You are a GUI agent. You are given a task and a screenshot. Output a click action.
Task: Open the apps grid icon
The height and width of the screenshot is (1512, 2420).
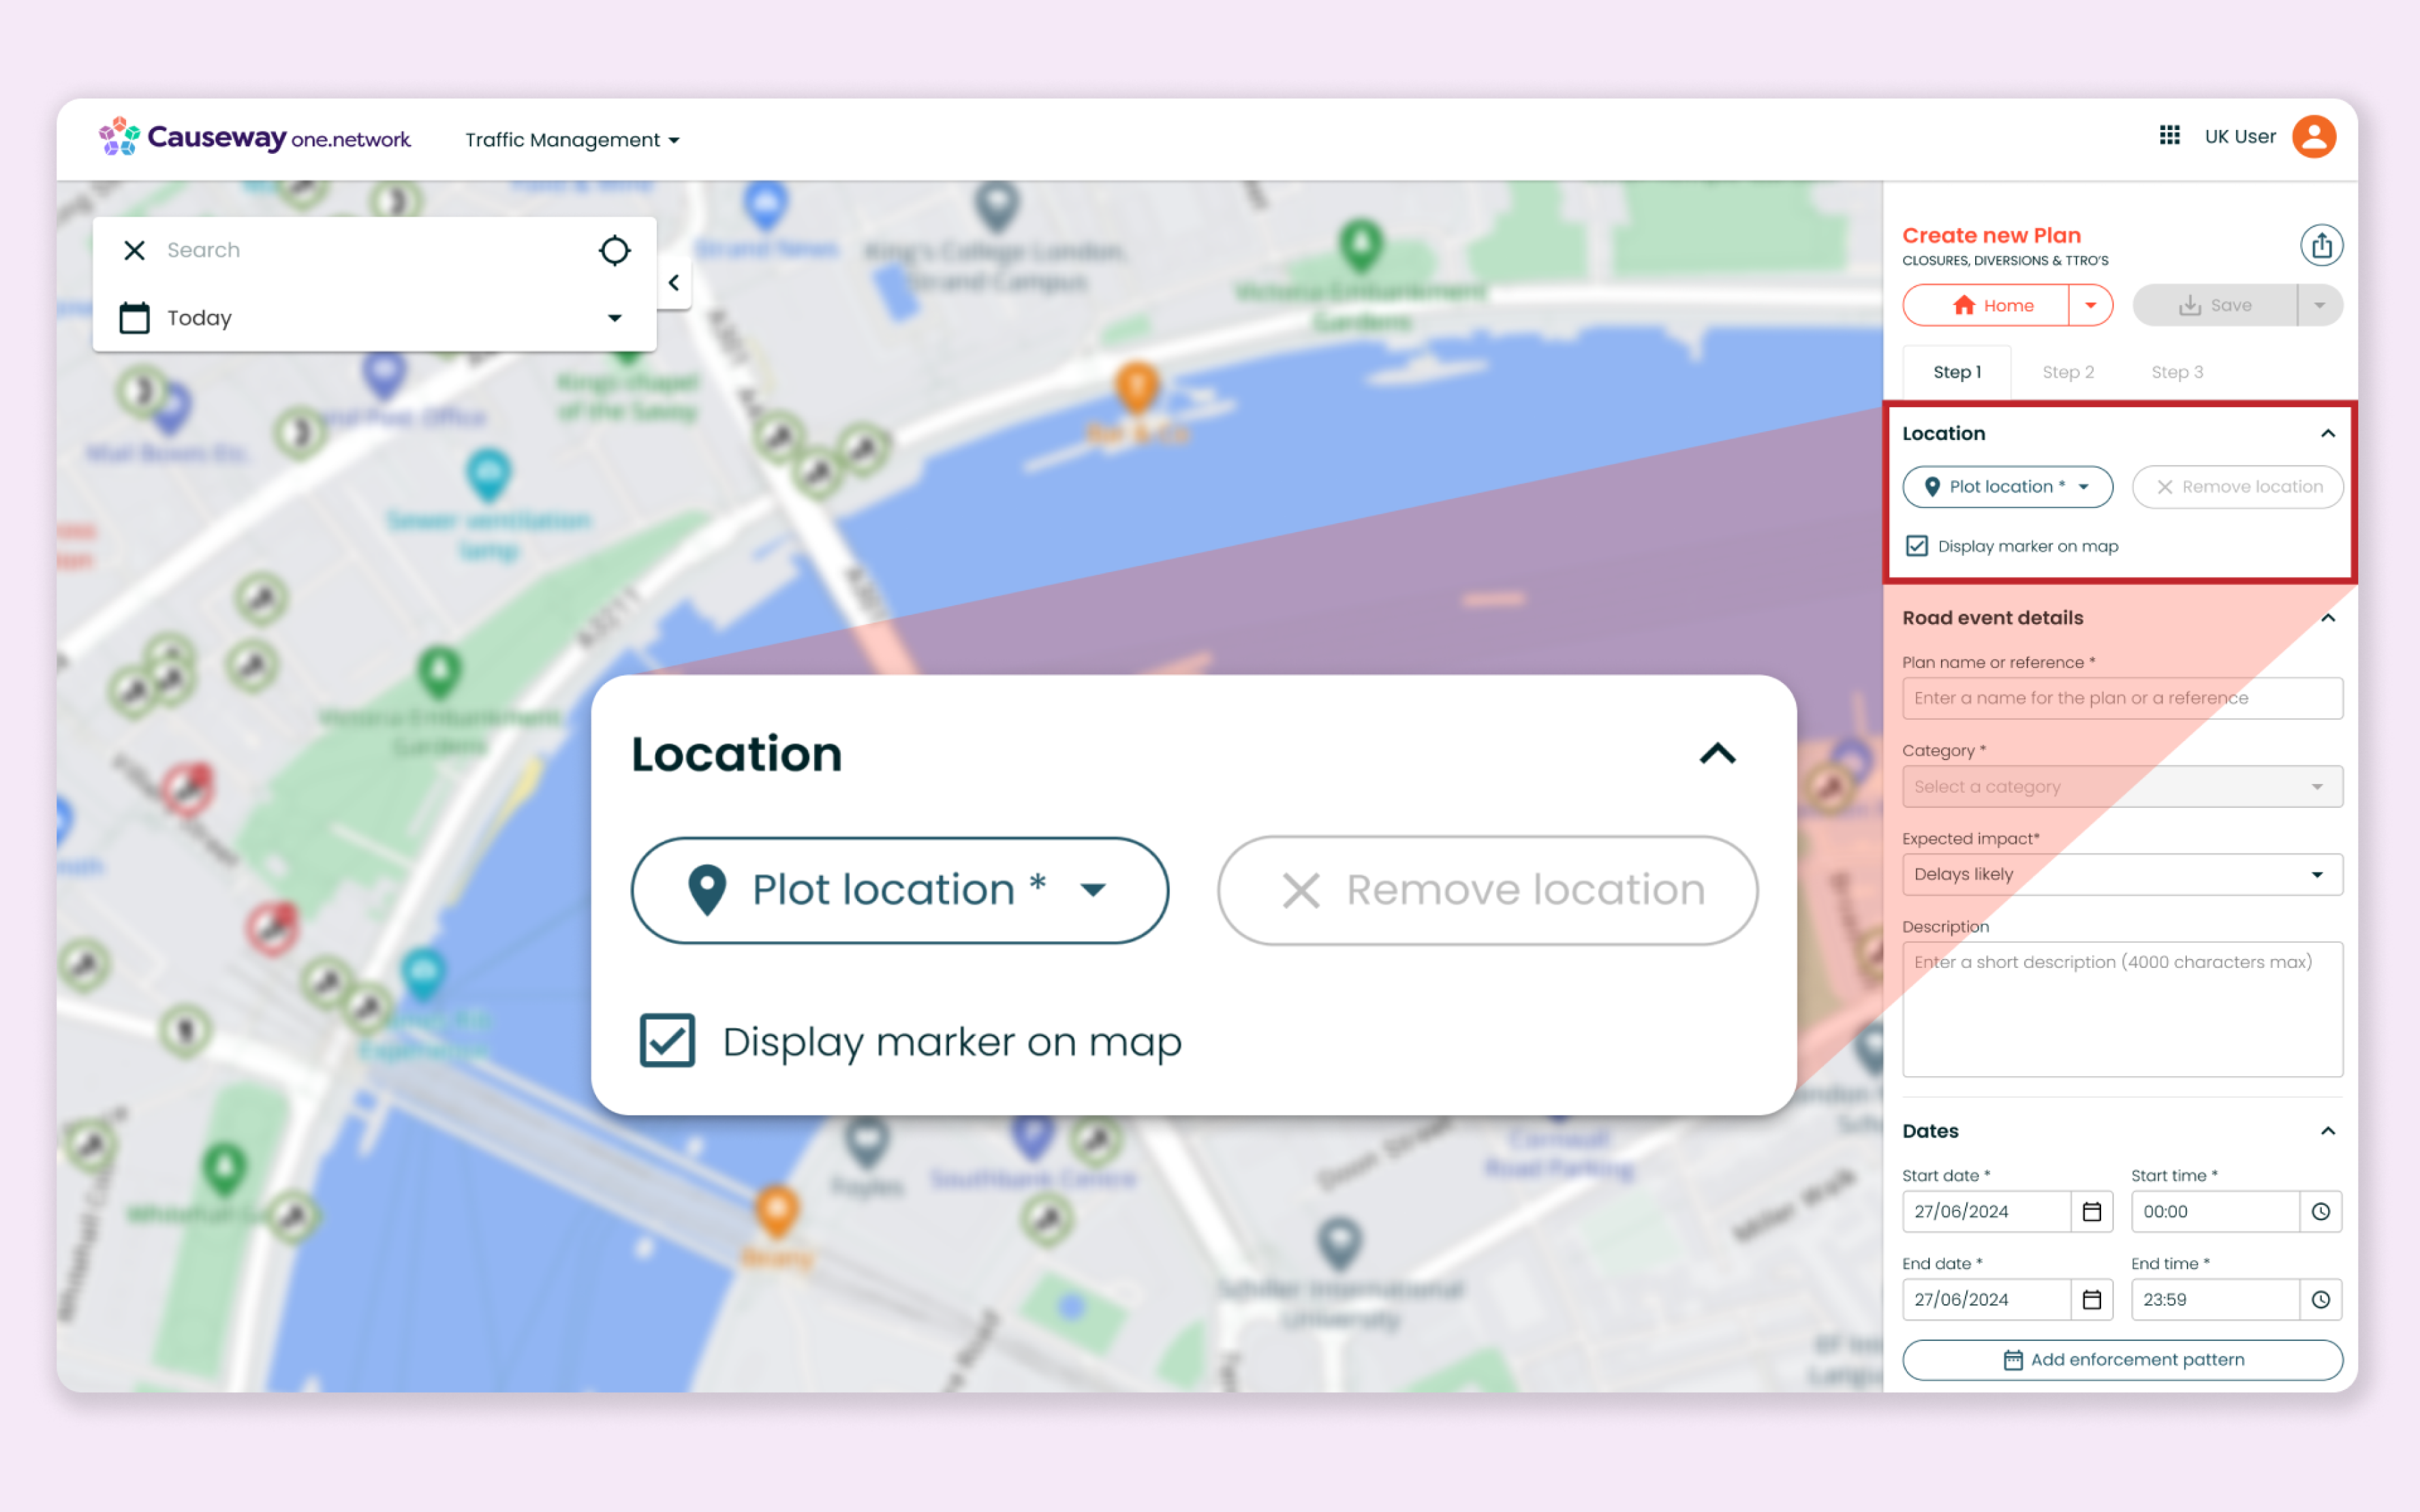coord(2169,135)
